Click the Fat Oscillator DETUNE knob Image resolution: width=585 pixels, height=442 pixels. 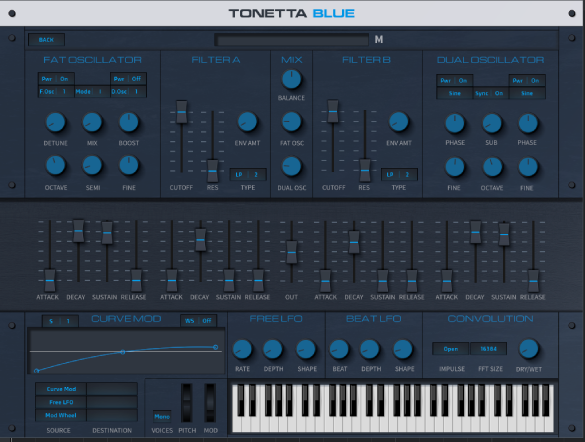(x=56, y=122)
